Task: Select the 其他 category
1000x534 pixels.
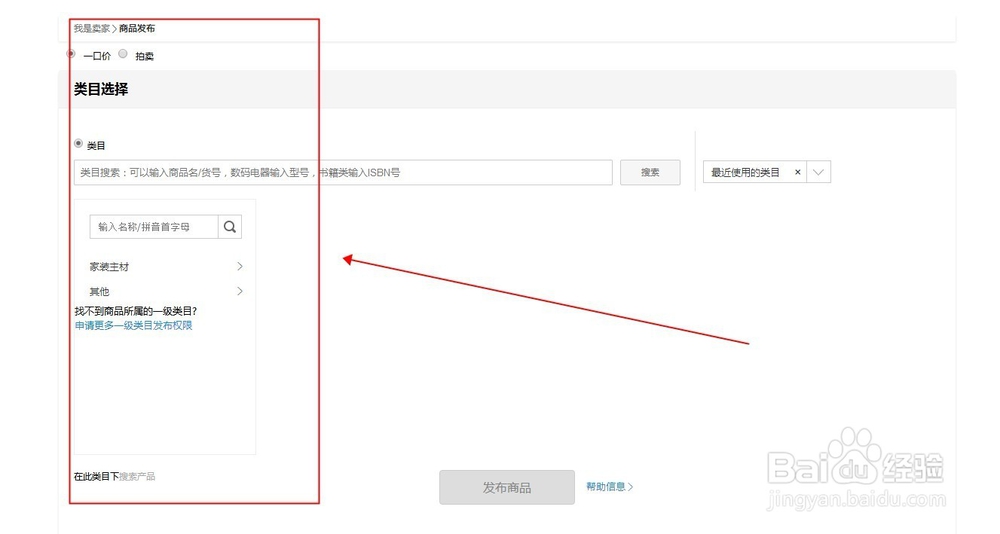Action: pyautogui.click(x=99, y=292)
